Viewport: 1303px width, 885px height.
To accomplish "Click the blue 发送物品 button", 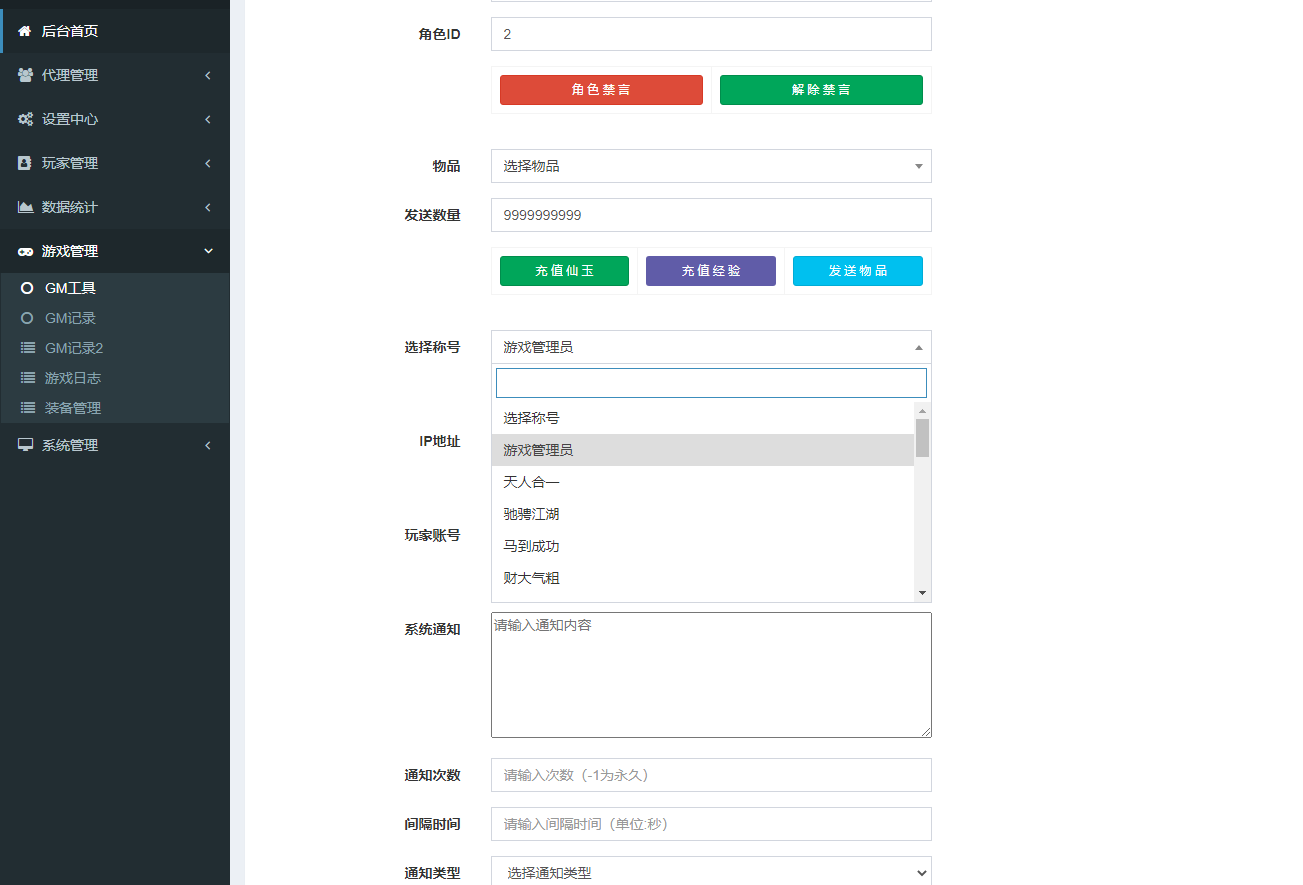I will (x=857, y=271).
